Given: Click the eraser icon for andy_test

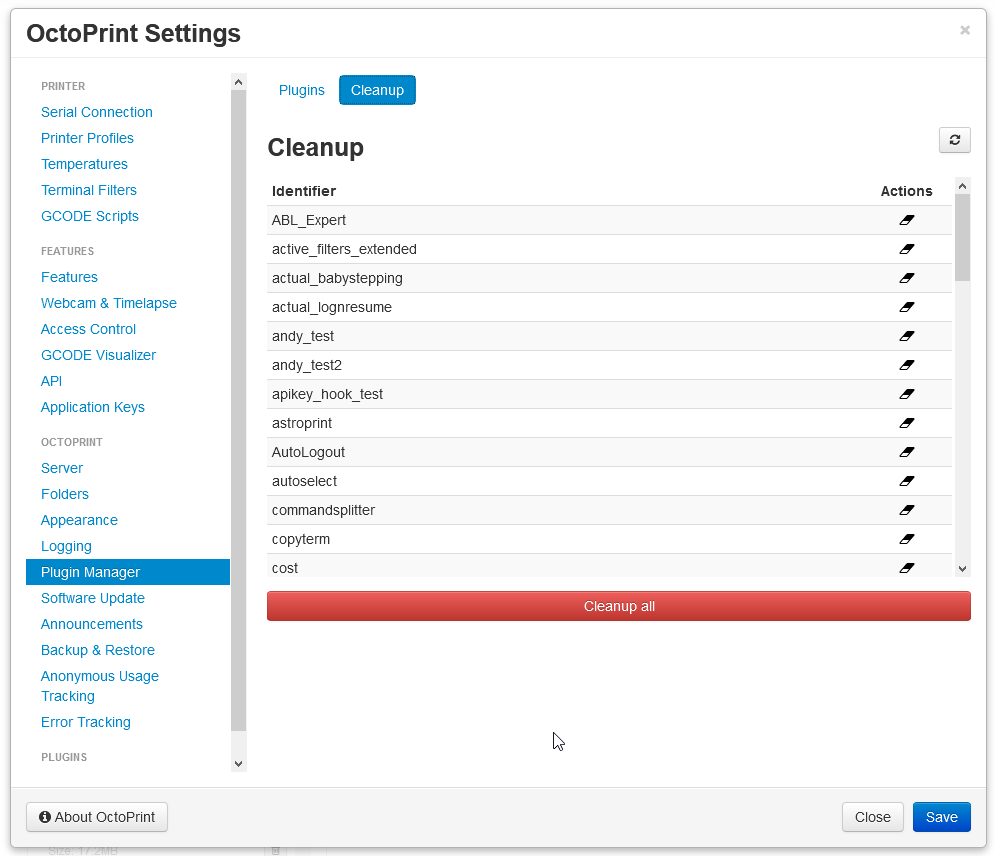Looking at the screenshot, I should 906,336.
